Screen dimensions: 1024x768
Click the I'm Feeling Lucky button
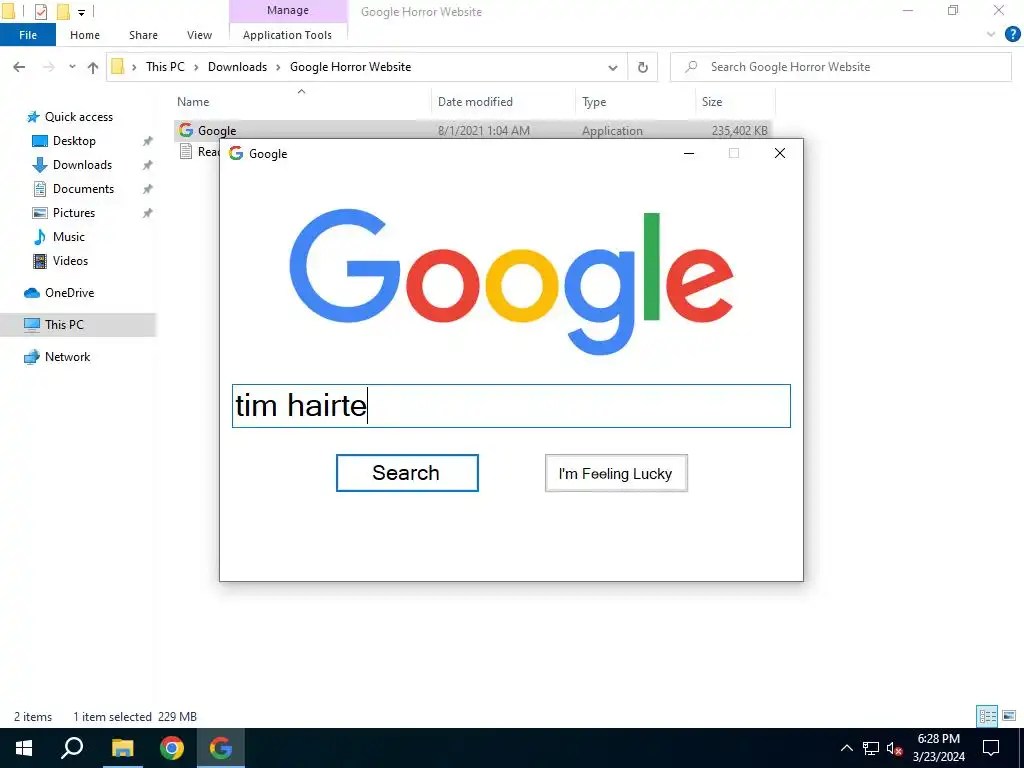pos(616,473)
